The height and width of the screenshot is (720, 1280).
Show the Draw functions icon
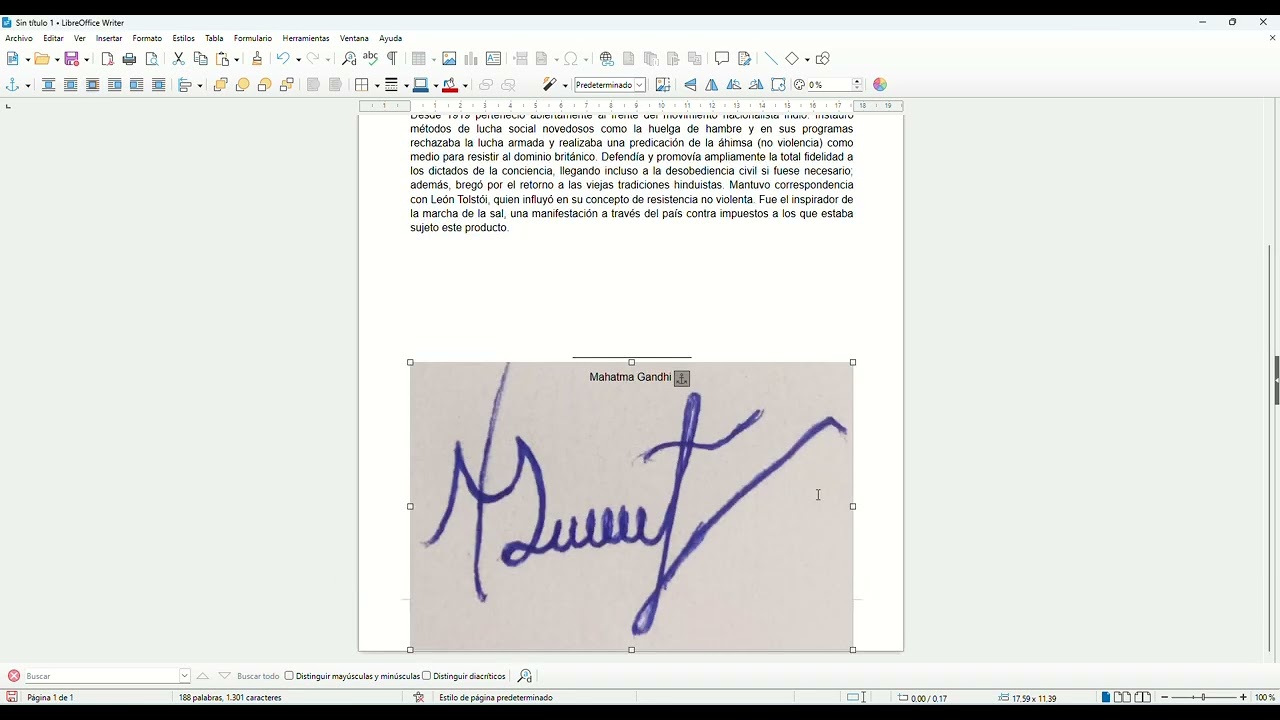coord(823,59)
